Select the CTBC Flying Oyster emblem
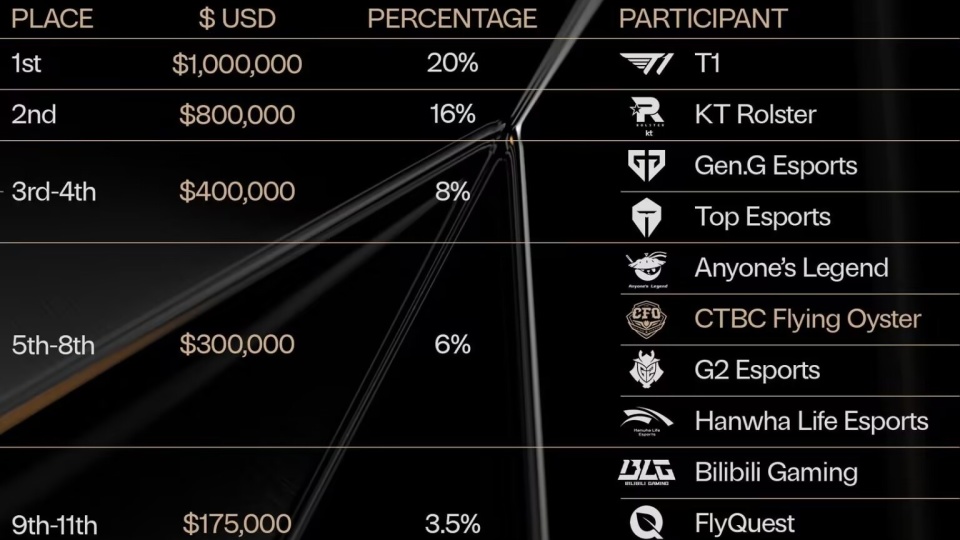 pyautogui.click(x=646, y=320)
